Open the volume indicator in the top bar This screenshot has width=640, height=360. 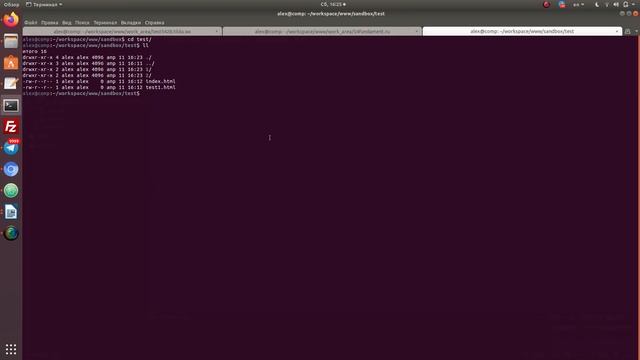[616, 4]
